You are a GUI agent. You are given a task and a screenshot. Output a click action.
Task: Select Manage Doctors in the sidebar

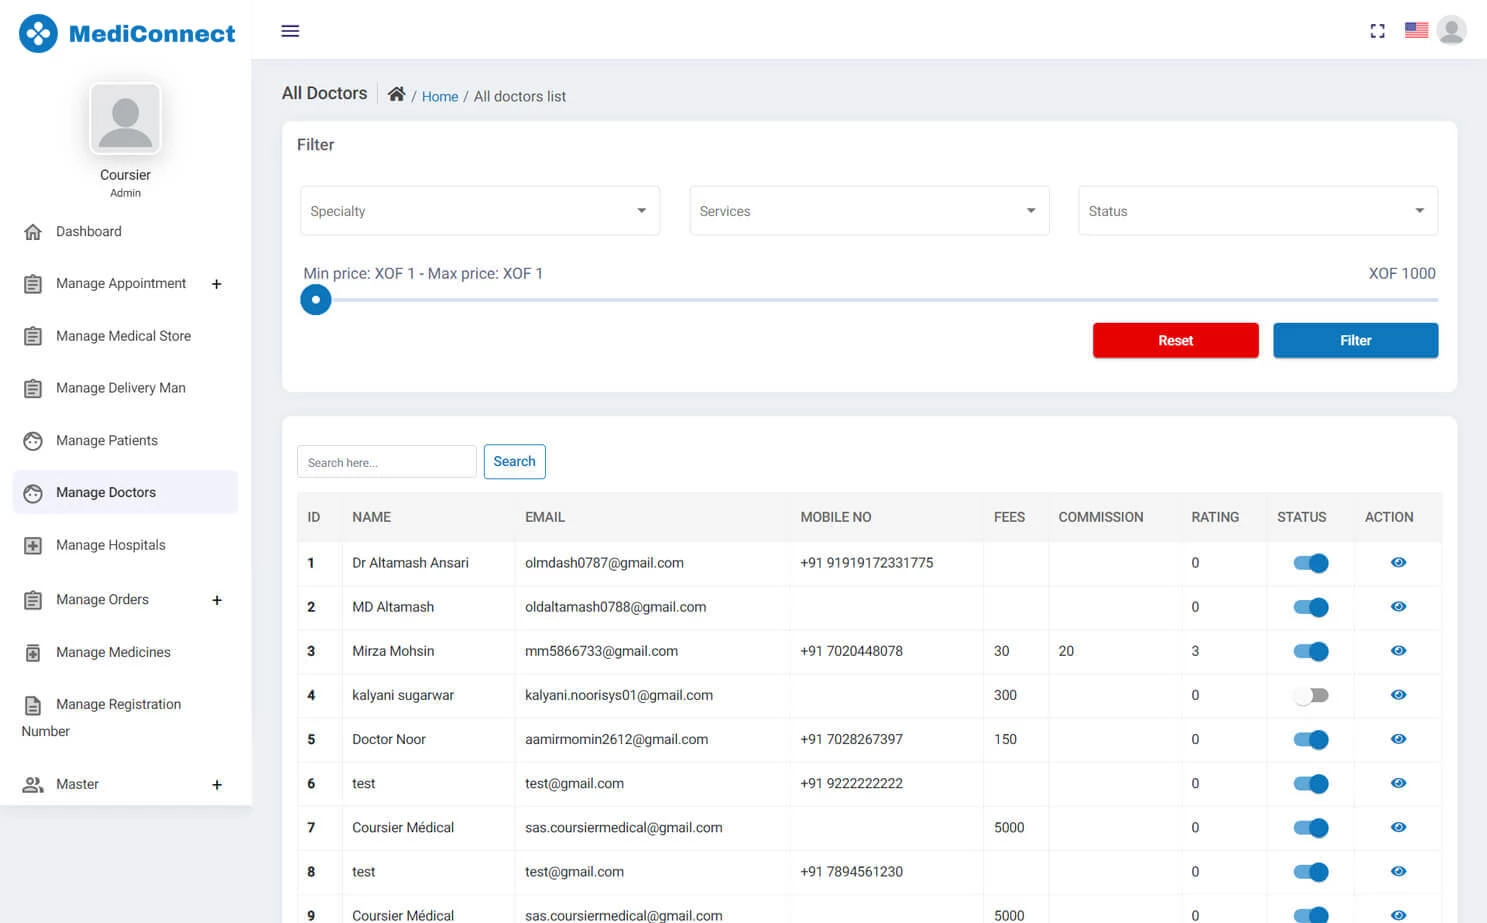[106, 492]
